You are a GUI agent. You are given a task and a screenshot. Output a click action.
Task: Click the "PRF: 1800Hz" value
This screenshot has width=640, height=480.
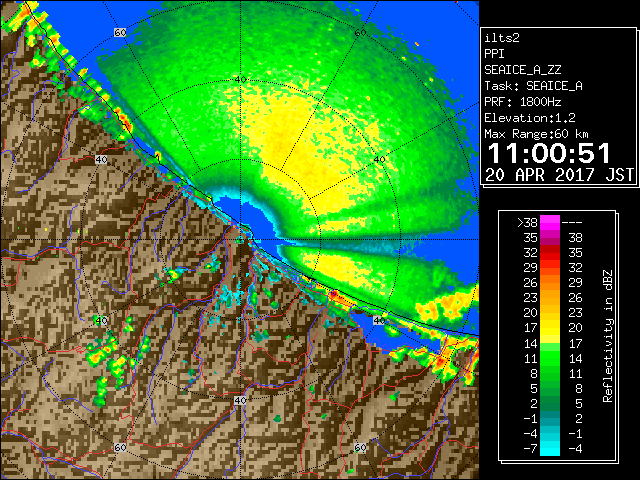(522, 102)
